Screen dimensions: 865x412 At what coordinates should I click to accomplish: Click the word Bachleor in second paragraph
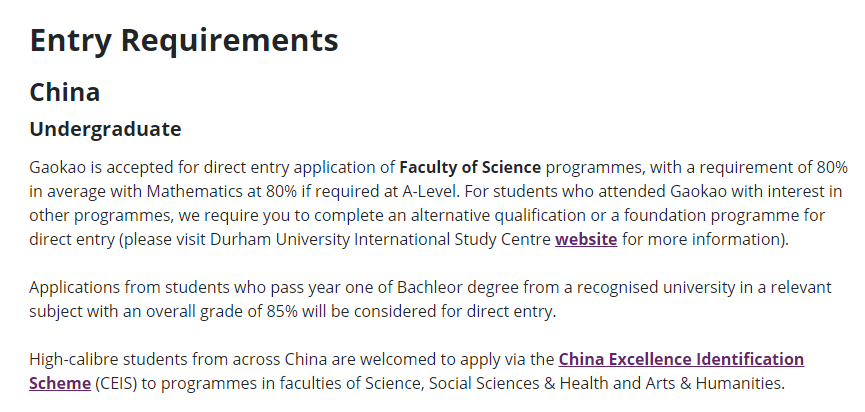[x=431, y=287]
